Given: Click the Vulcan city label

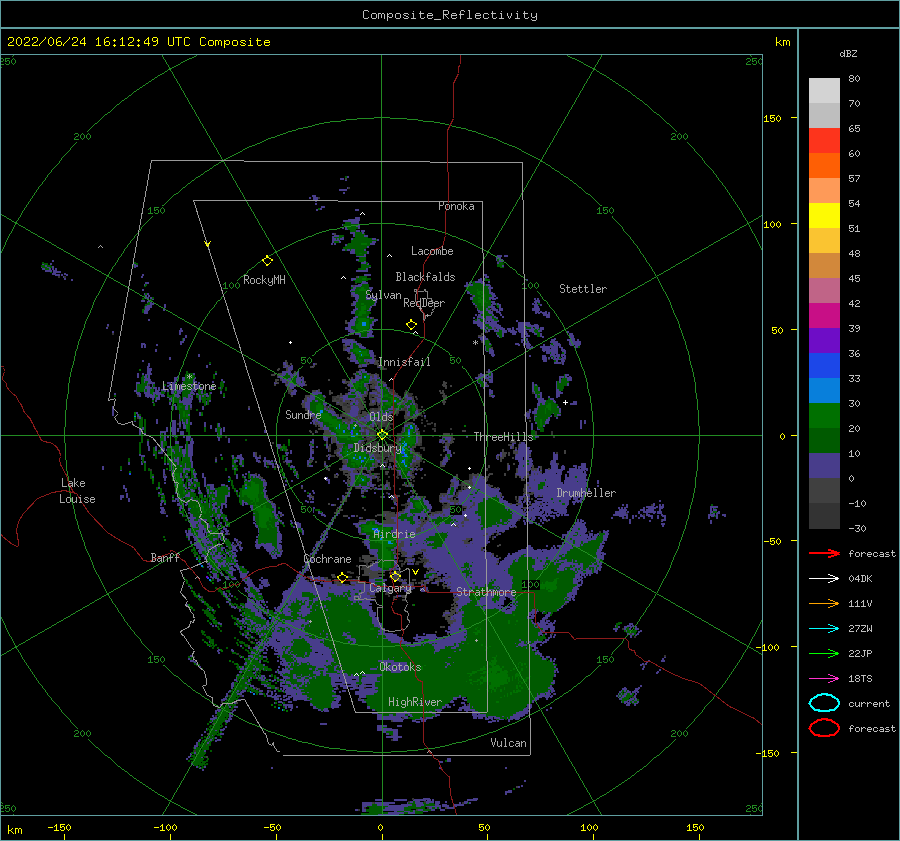Looking at the screenshot, I should tap(509, 743).
